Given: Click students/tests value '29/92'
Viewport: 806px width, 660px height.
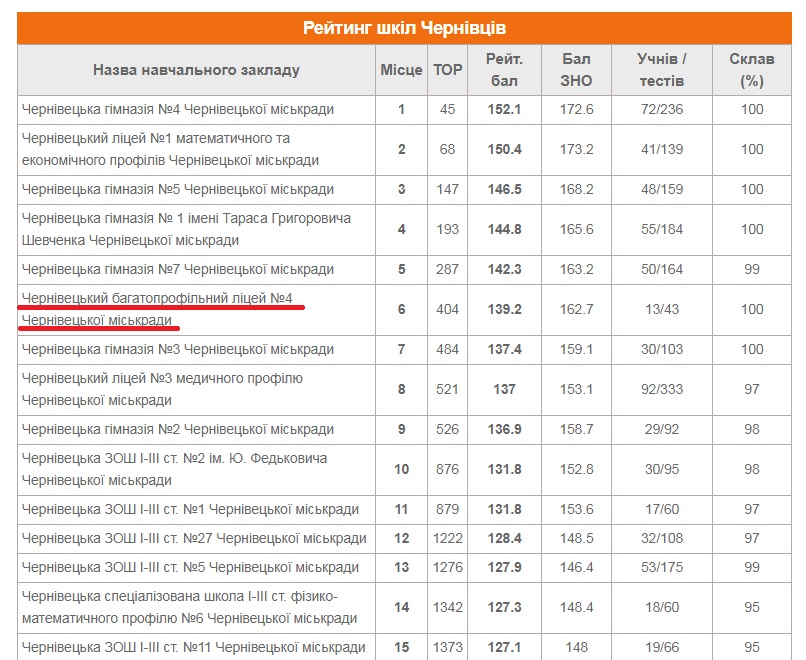Looking at the screenshot, I should [662, 430].
